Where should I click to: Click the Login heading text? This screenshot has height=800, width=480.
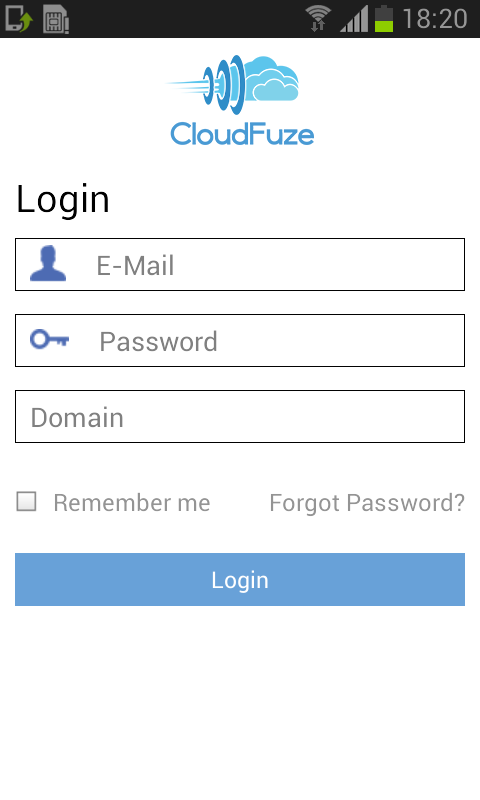[63, 199]
